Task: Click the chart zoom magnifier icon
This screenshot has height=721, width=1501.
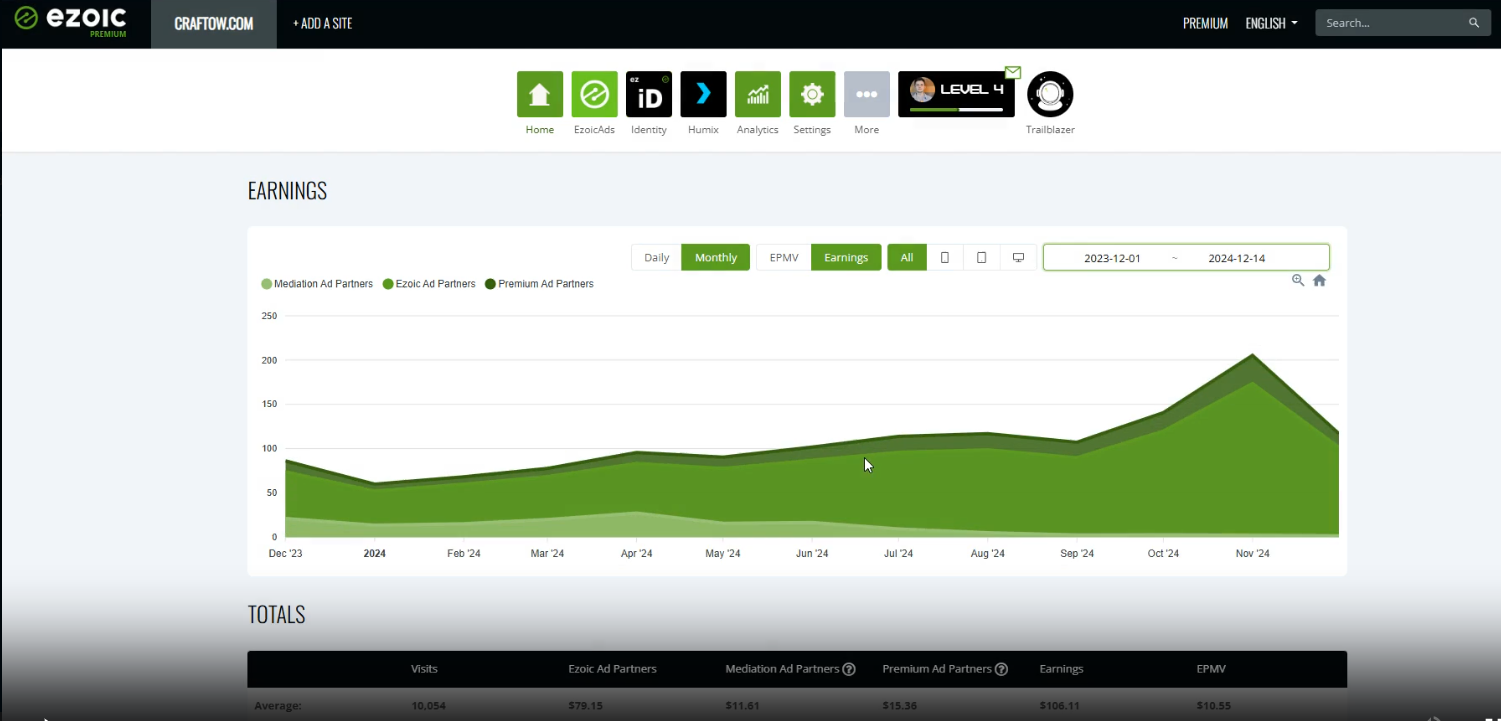Action: pos(1298,281)
